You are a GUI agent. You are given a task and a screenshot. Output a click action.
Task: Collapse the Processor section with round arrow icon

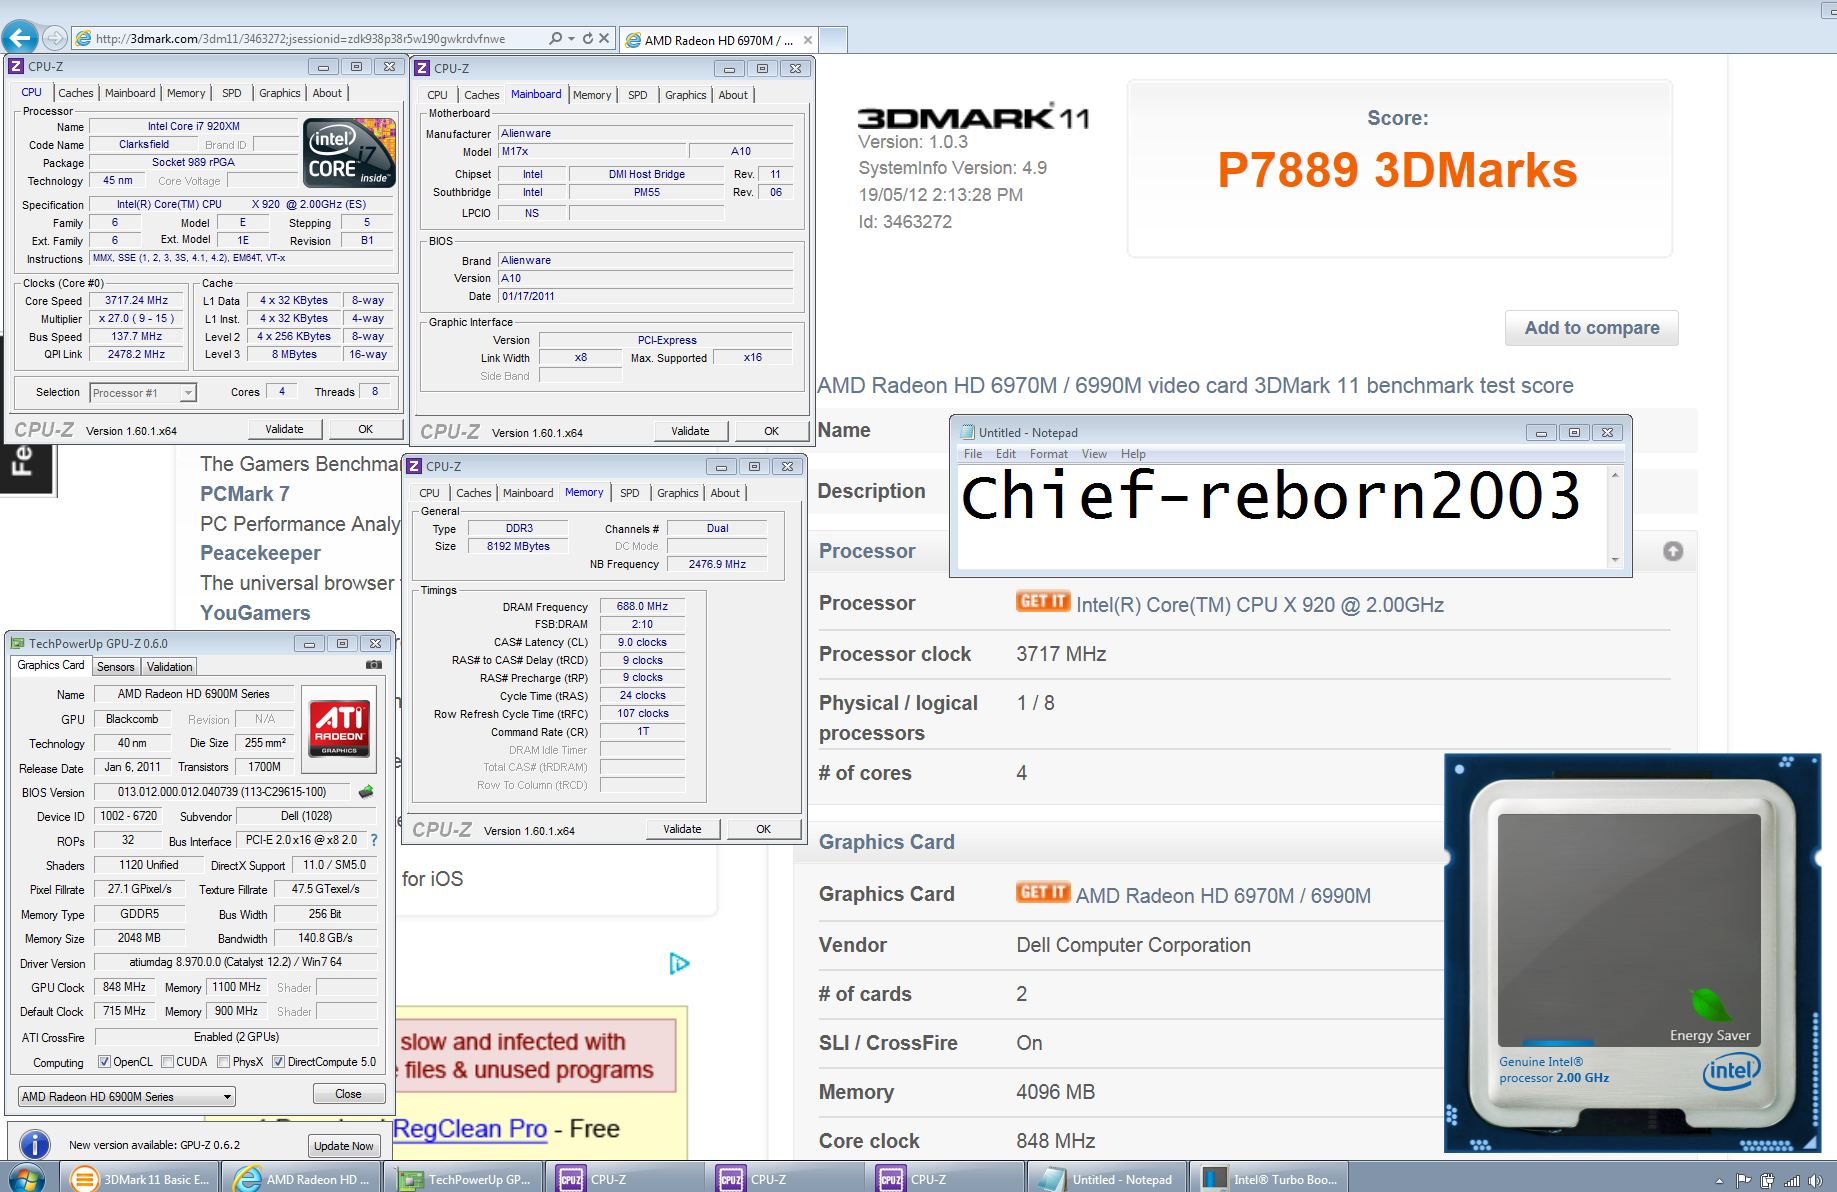(x=1672, y=551)
